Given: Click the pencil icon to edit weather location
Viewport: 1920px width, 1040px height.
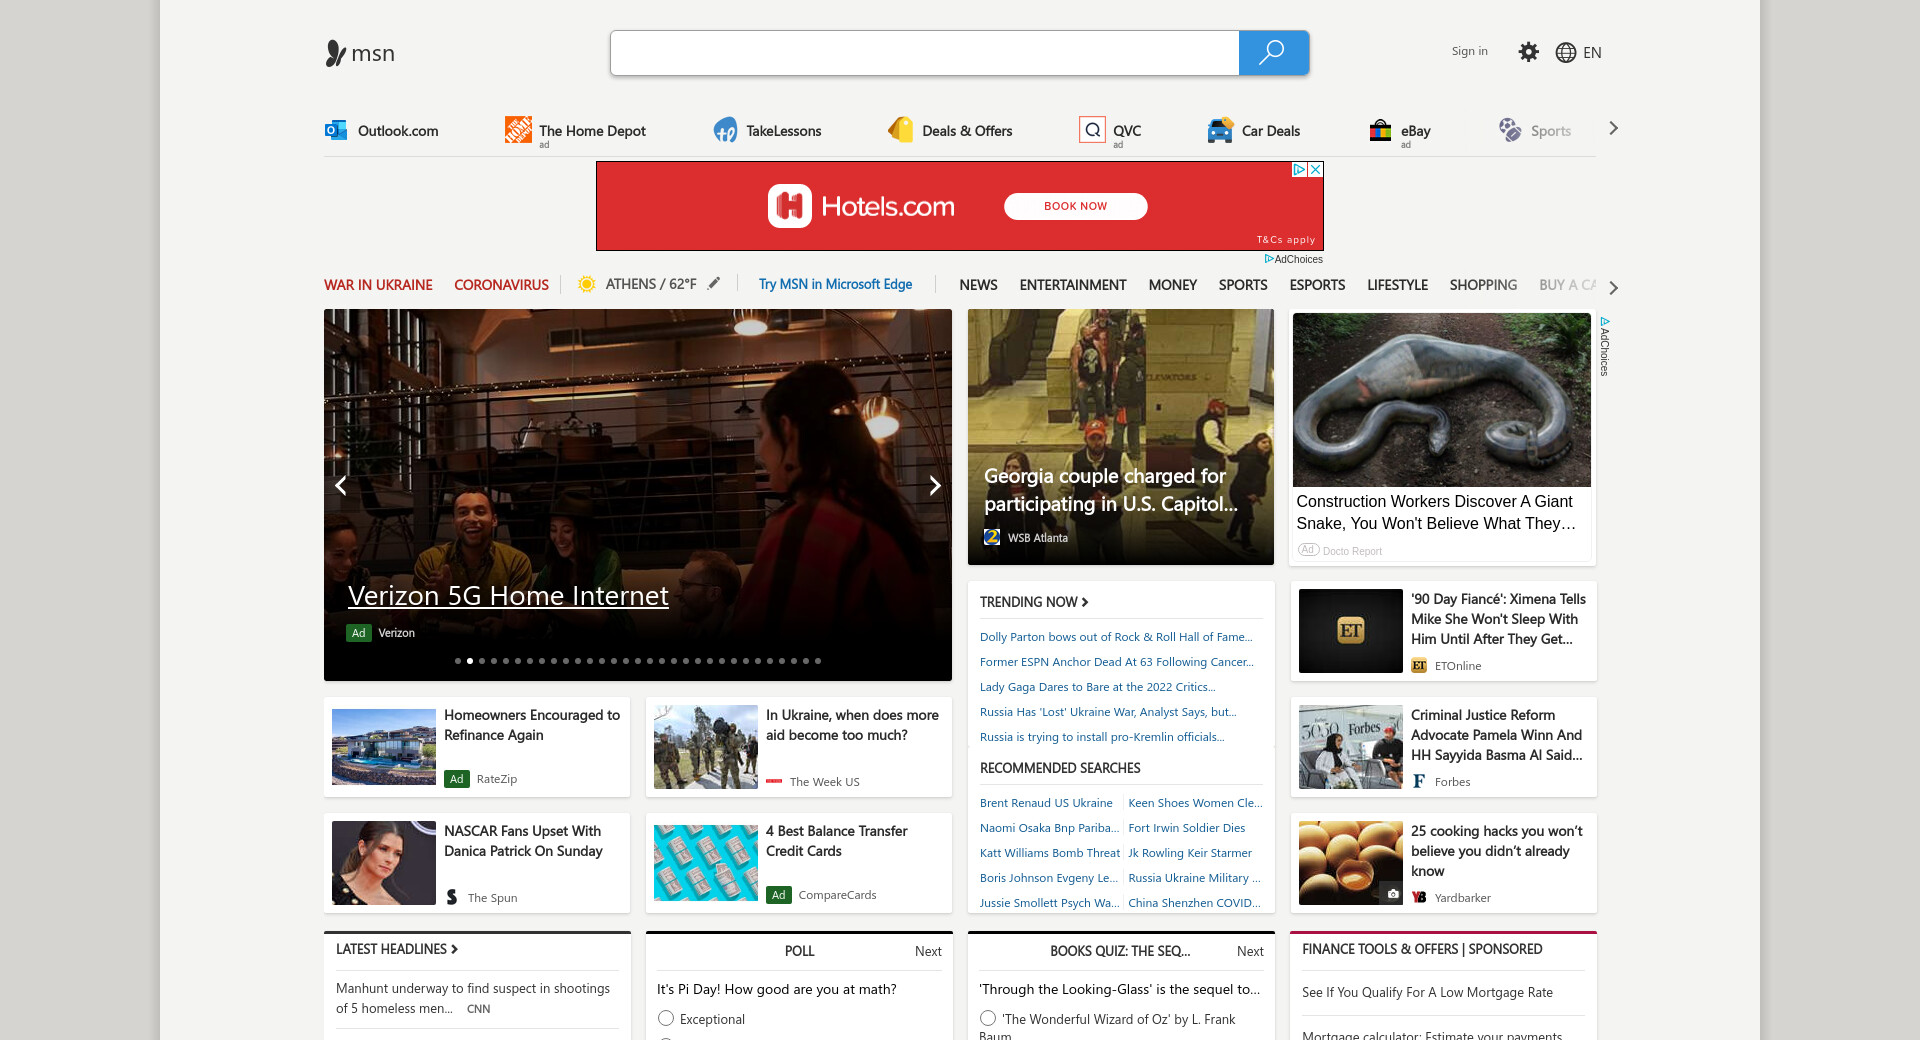Looking at the screenshot, I should click(714, 284).
